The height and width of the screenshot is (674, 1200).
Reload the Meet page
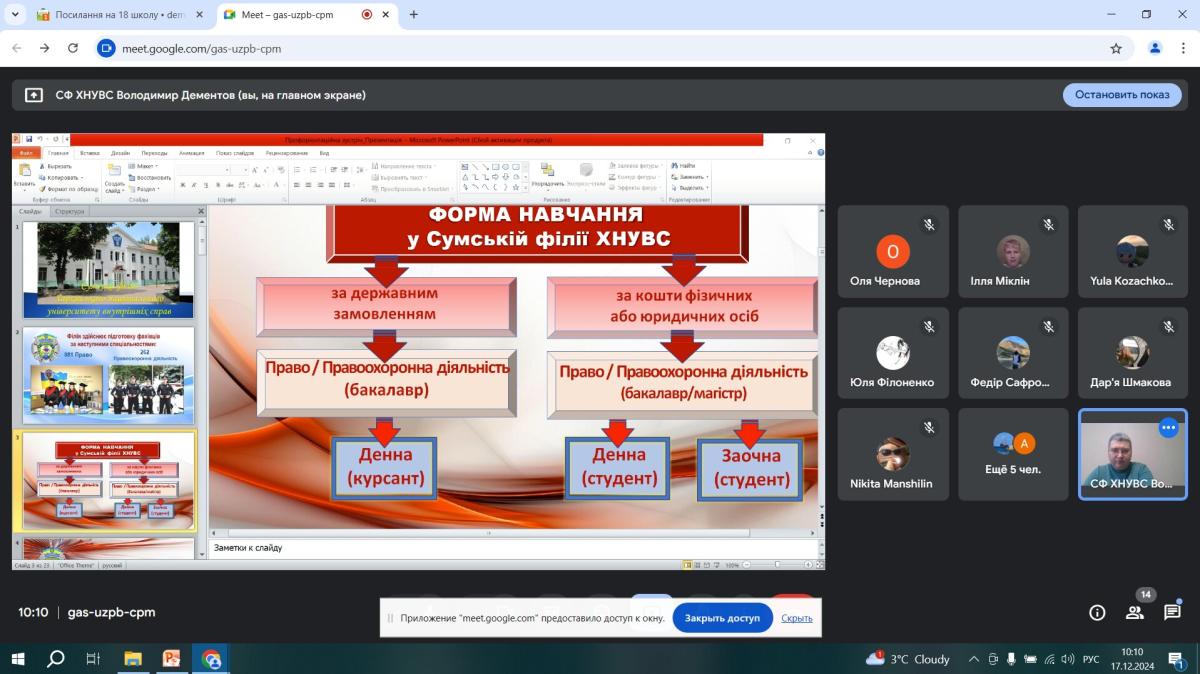point(73,48)
